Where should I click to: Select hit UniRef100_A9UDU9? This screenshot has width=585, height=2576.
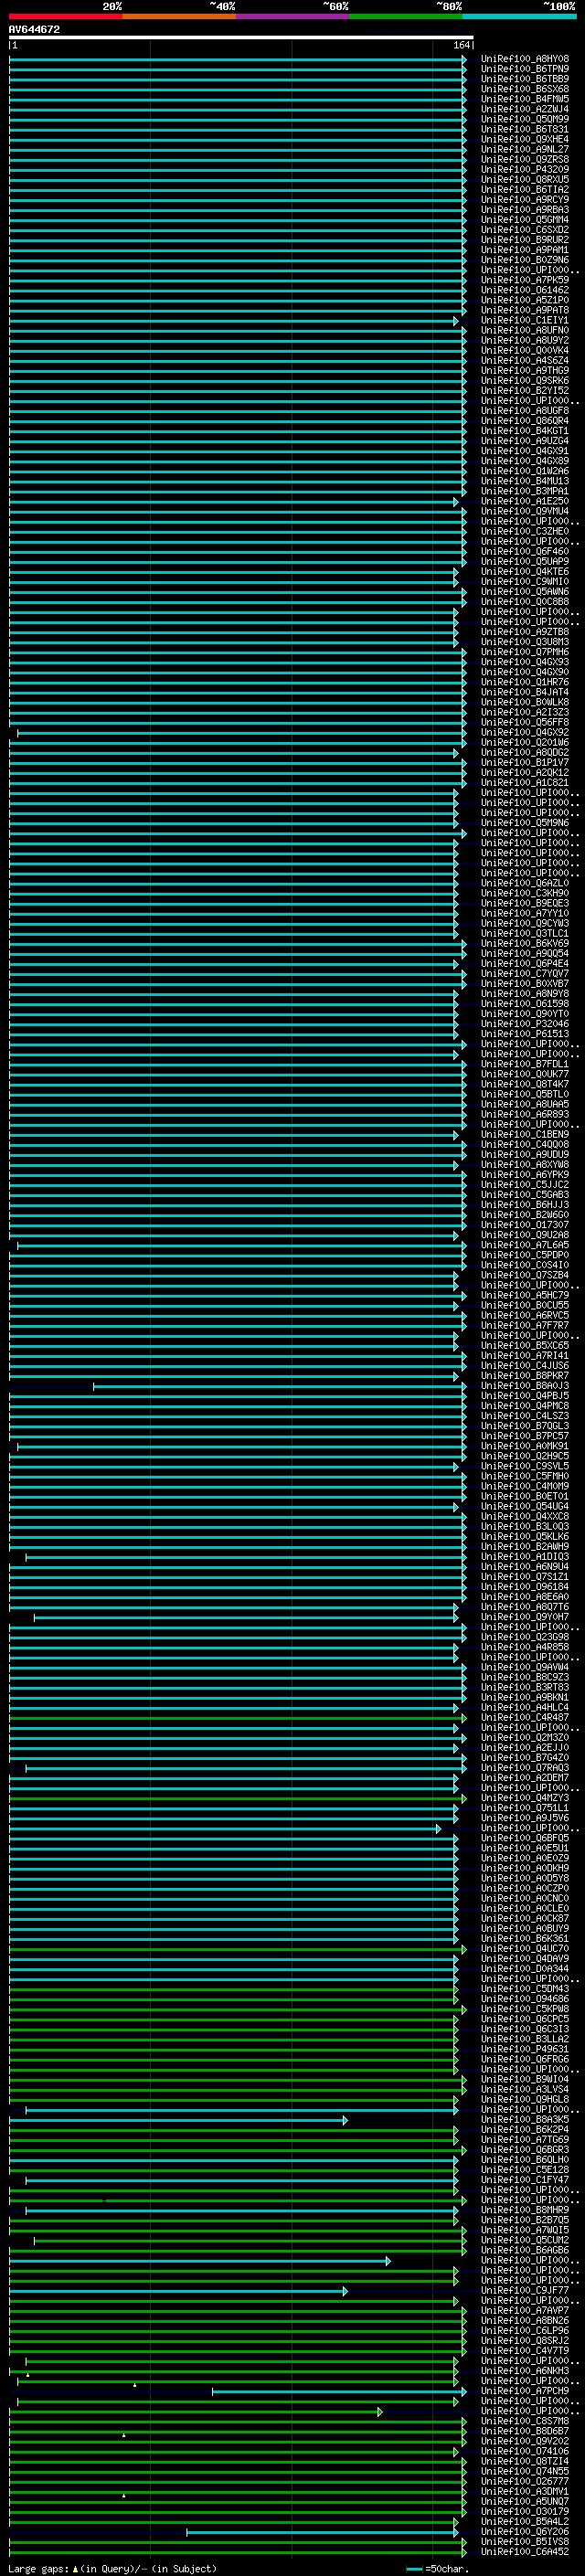point(524,1154)
